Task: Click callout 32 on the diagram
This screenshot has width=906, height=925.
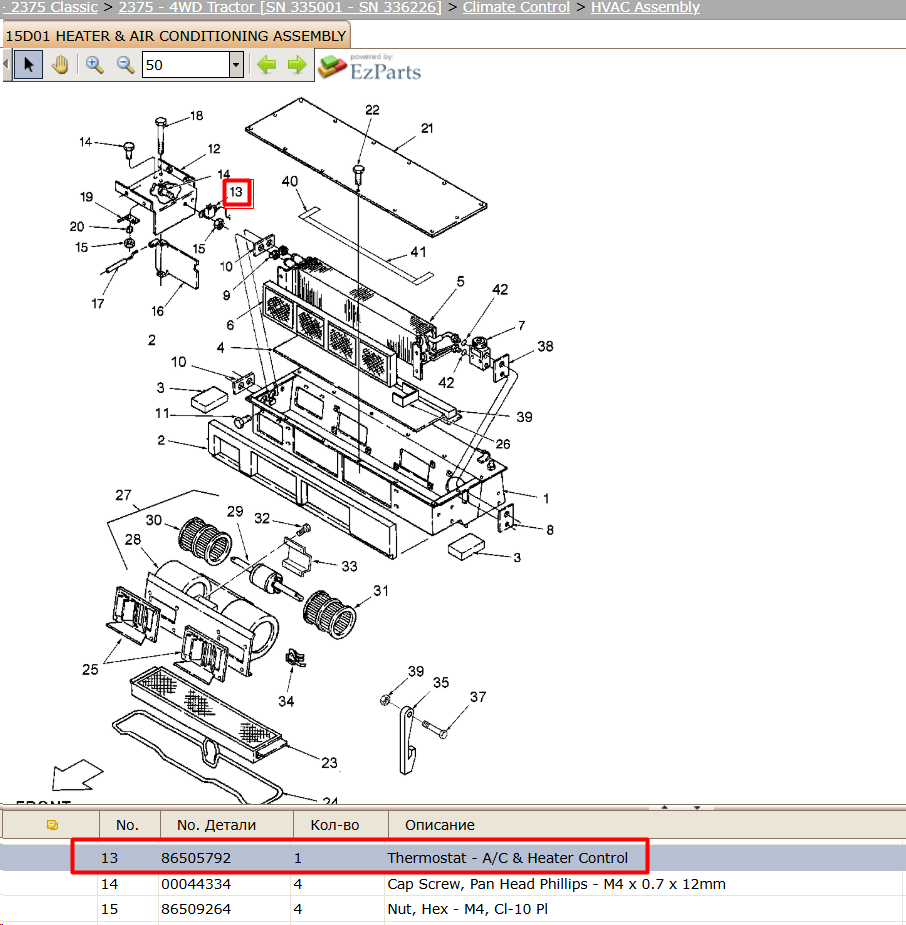Action: pyautogui.click(x=262, y=518)
